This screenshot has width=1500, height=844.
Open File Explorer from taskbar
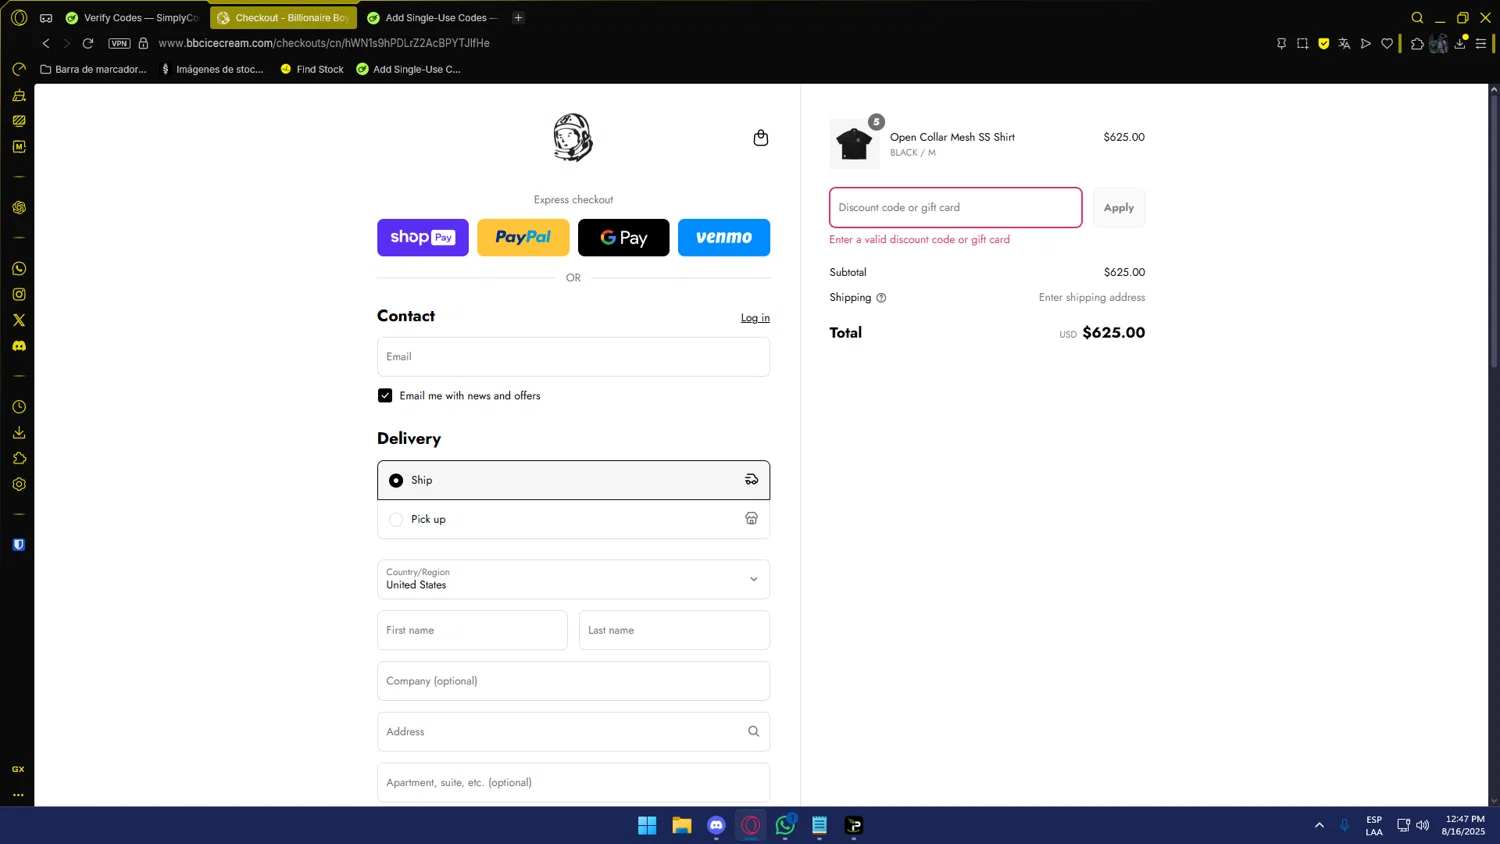pyautogui.click(x=682, y=825)
